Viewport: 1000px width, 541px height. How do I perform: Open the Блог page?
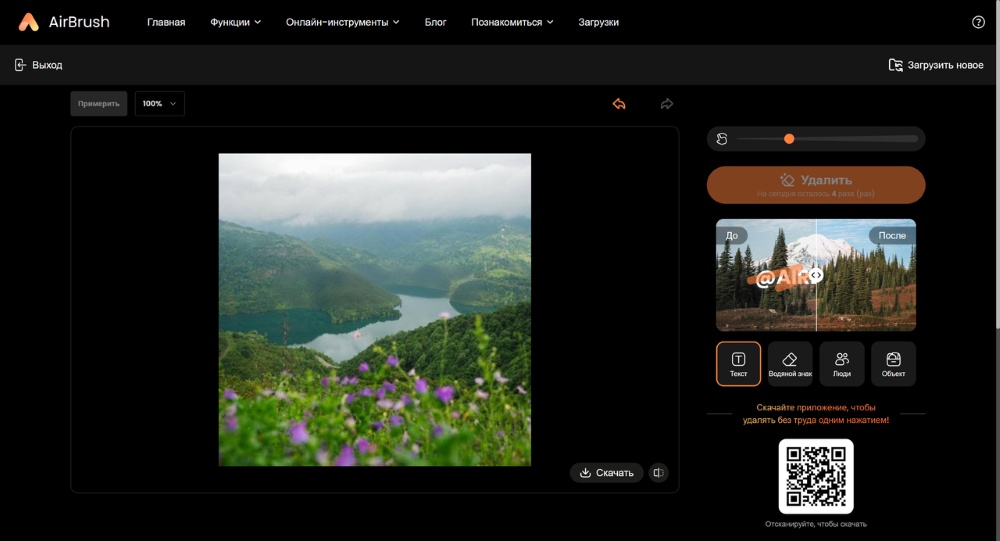(x=436, y=22)
